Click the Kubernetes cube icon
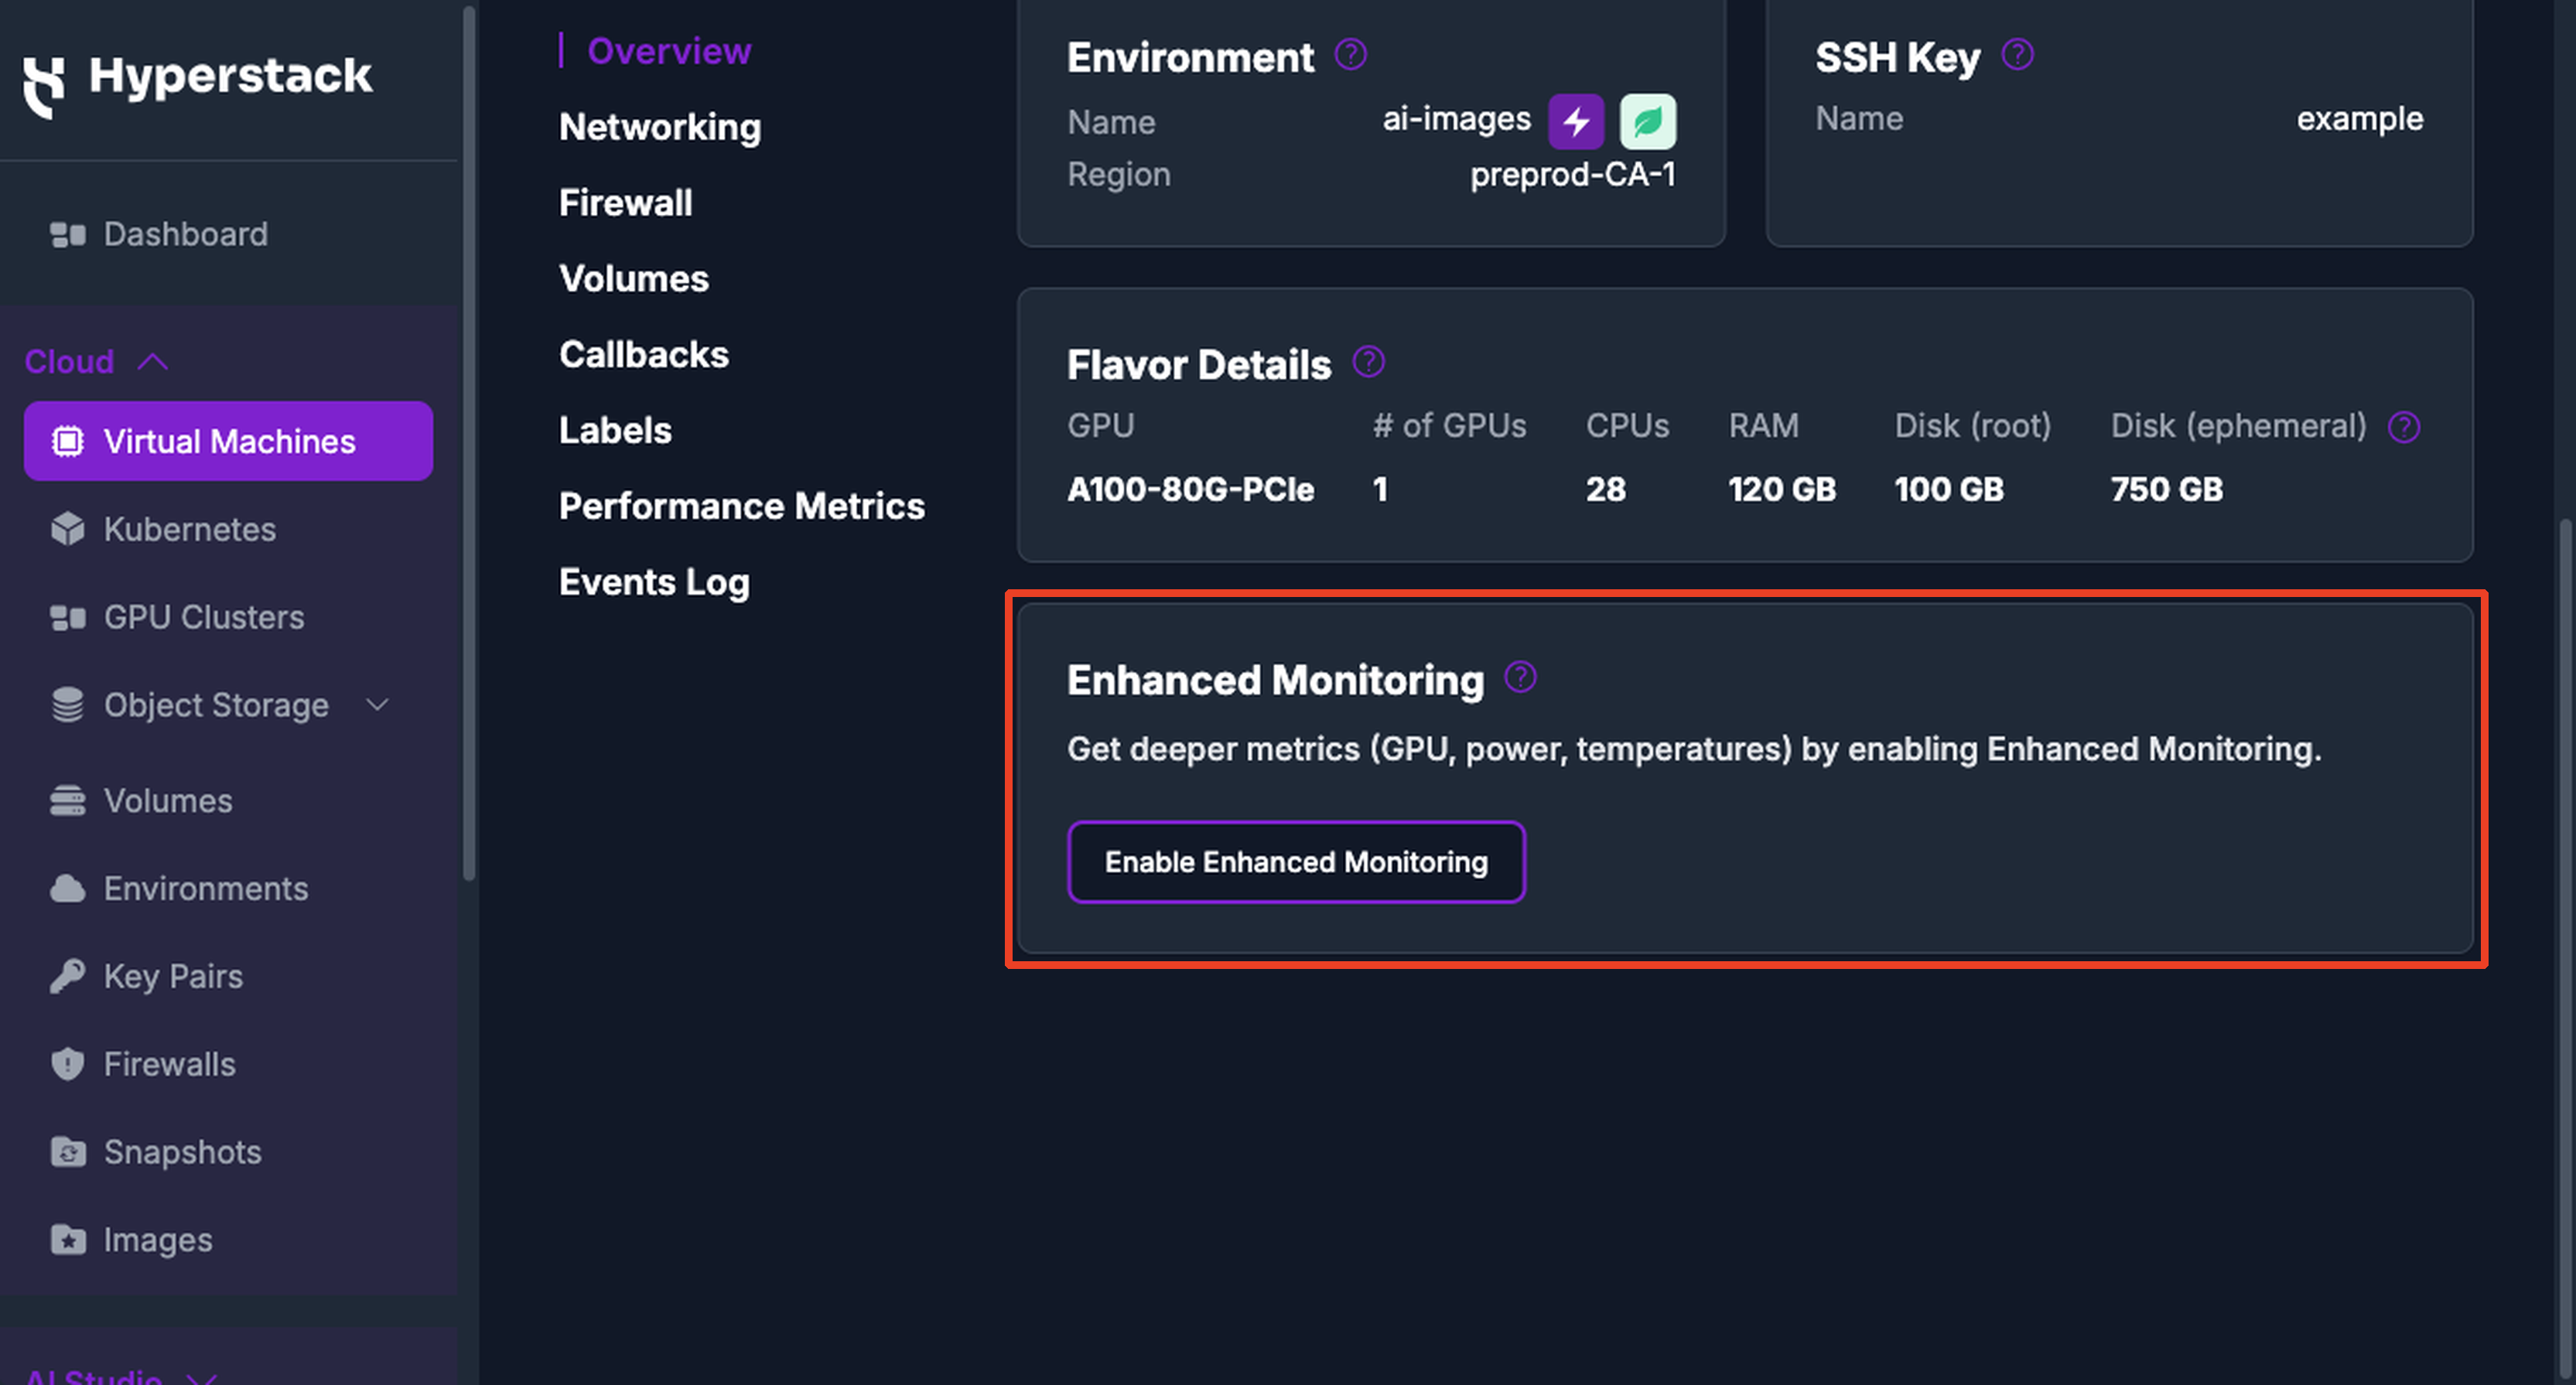The height and width of the screenshot is (1385, 2576). click(68, 529)
